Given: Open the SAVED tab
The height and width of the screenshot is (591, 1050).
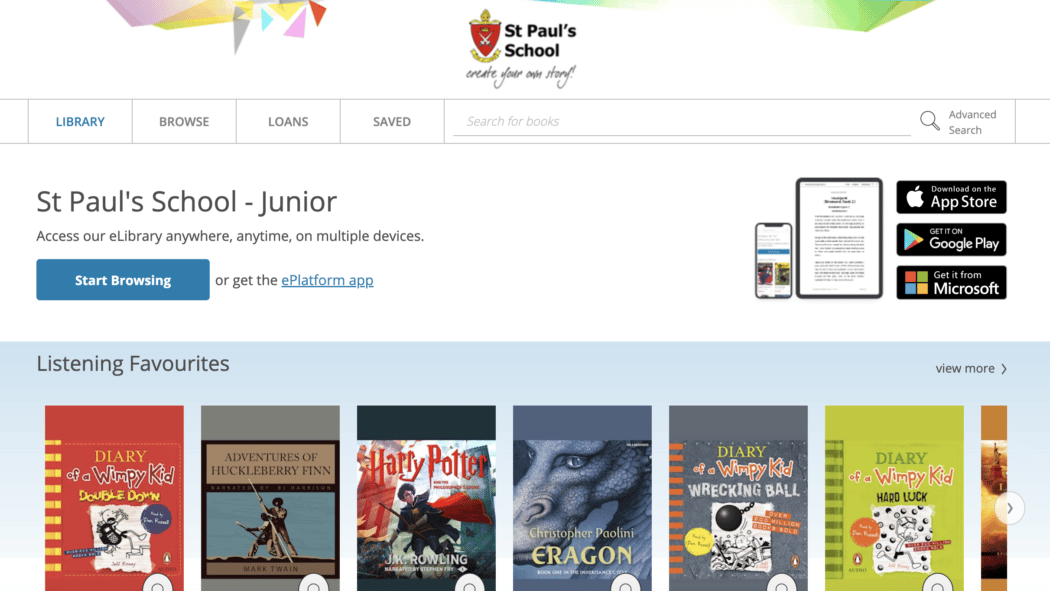Looking at the screenshot, I should pos(392,122).
